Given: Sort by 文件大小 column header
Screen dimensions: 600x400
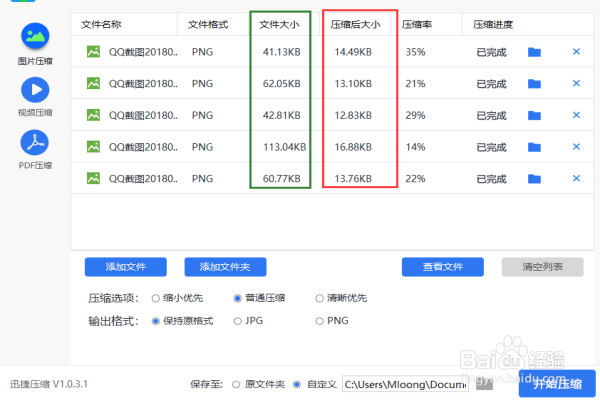Looking at the screenshot, I should coord(279,25).
